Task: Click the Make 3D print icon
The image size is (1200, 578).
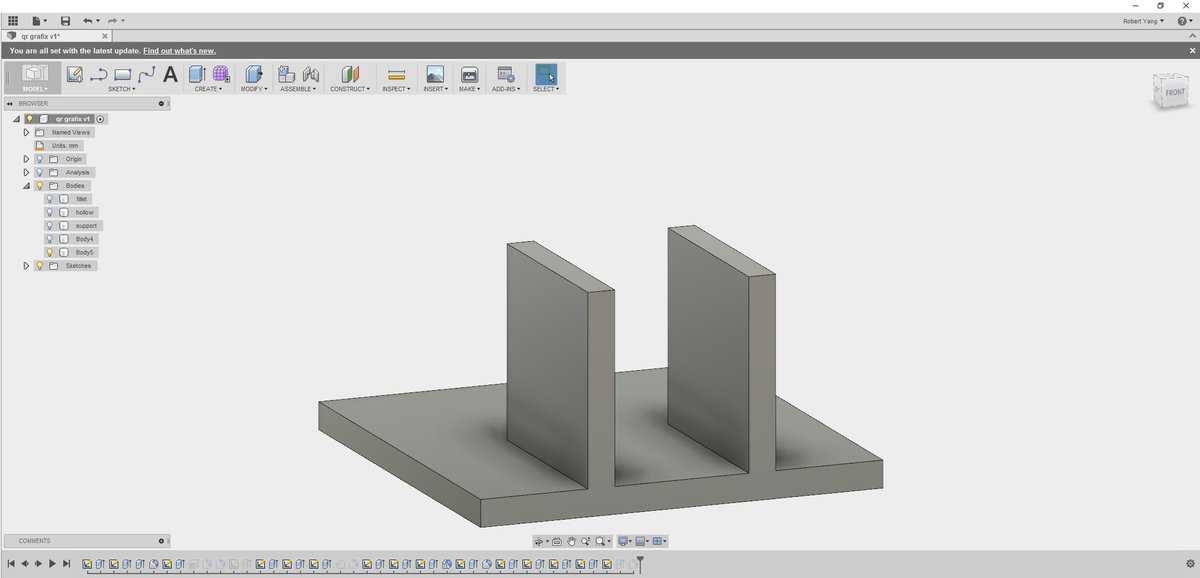Action: (469, 74)
